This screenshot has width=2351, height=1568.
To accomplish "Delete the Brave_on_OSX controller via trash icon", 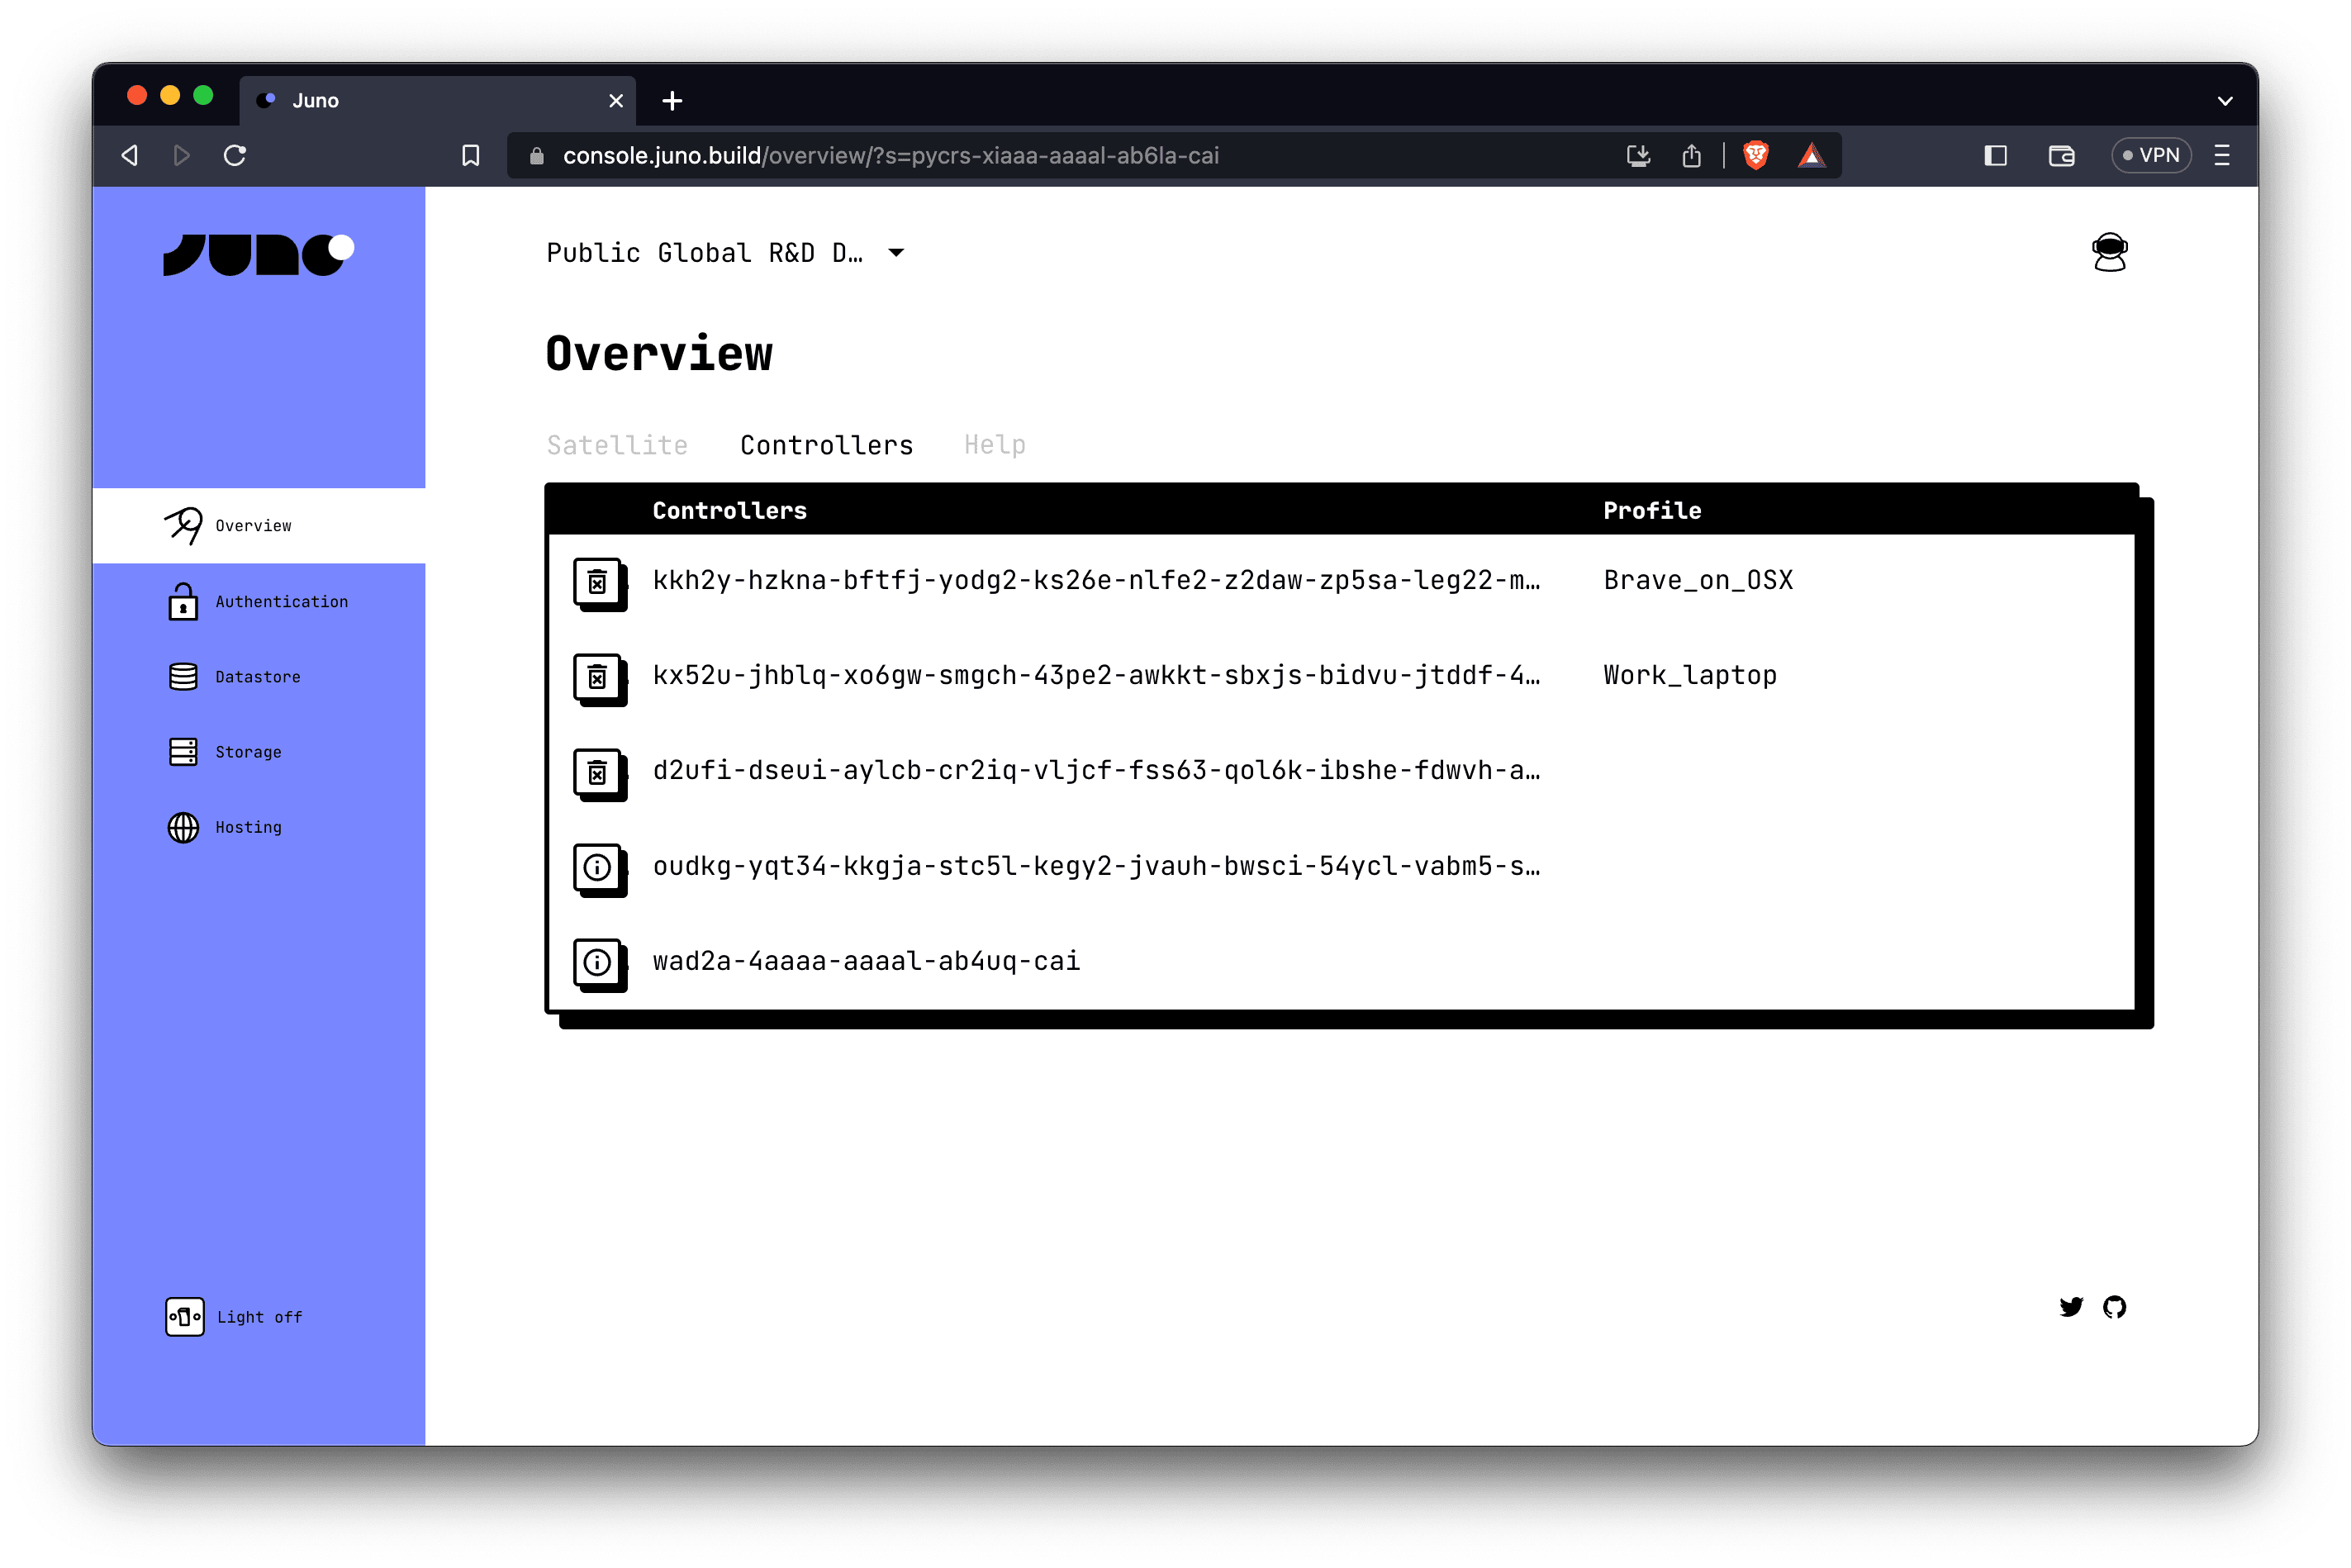I will (x=597, y=582).
